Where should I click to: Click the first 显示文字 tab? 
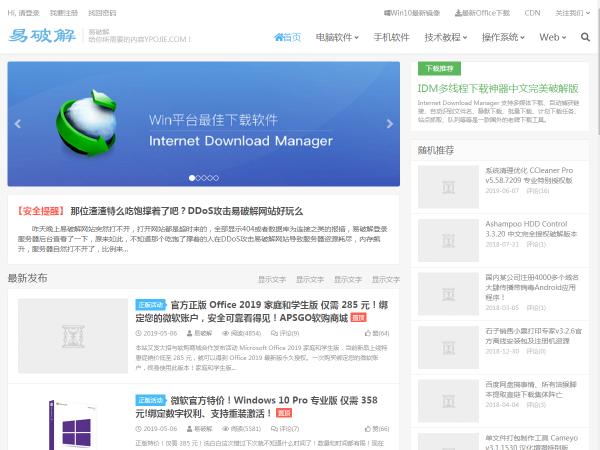click(272, 280)
